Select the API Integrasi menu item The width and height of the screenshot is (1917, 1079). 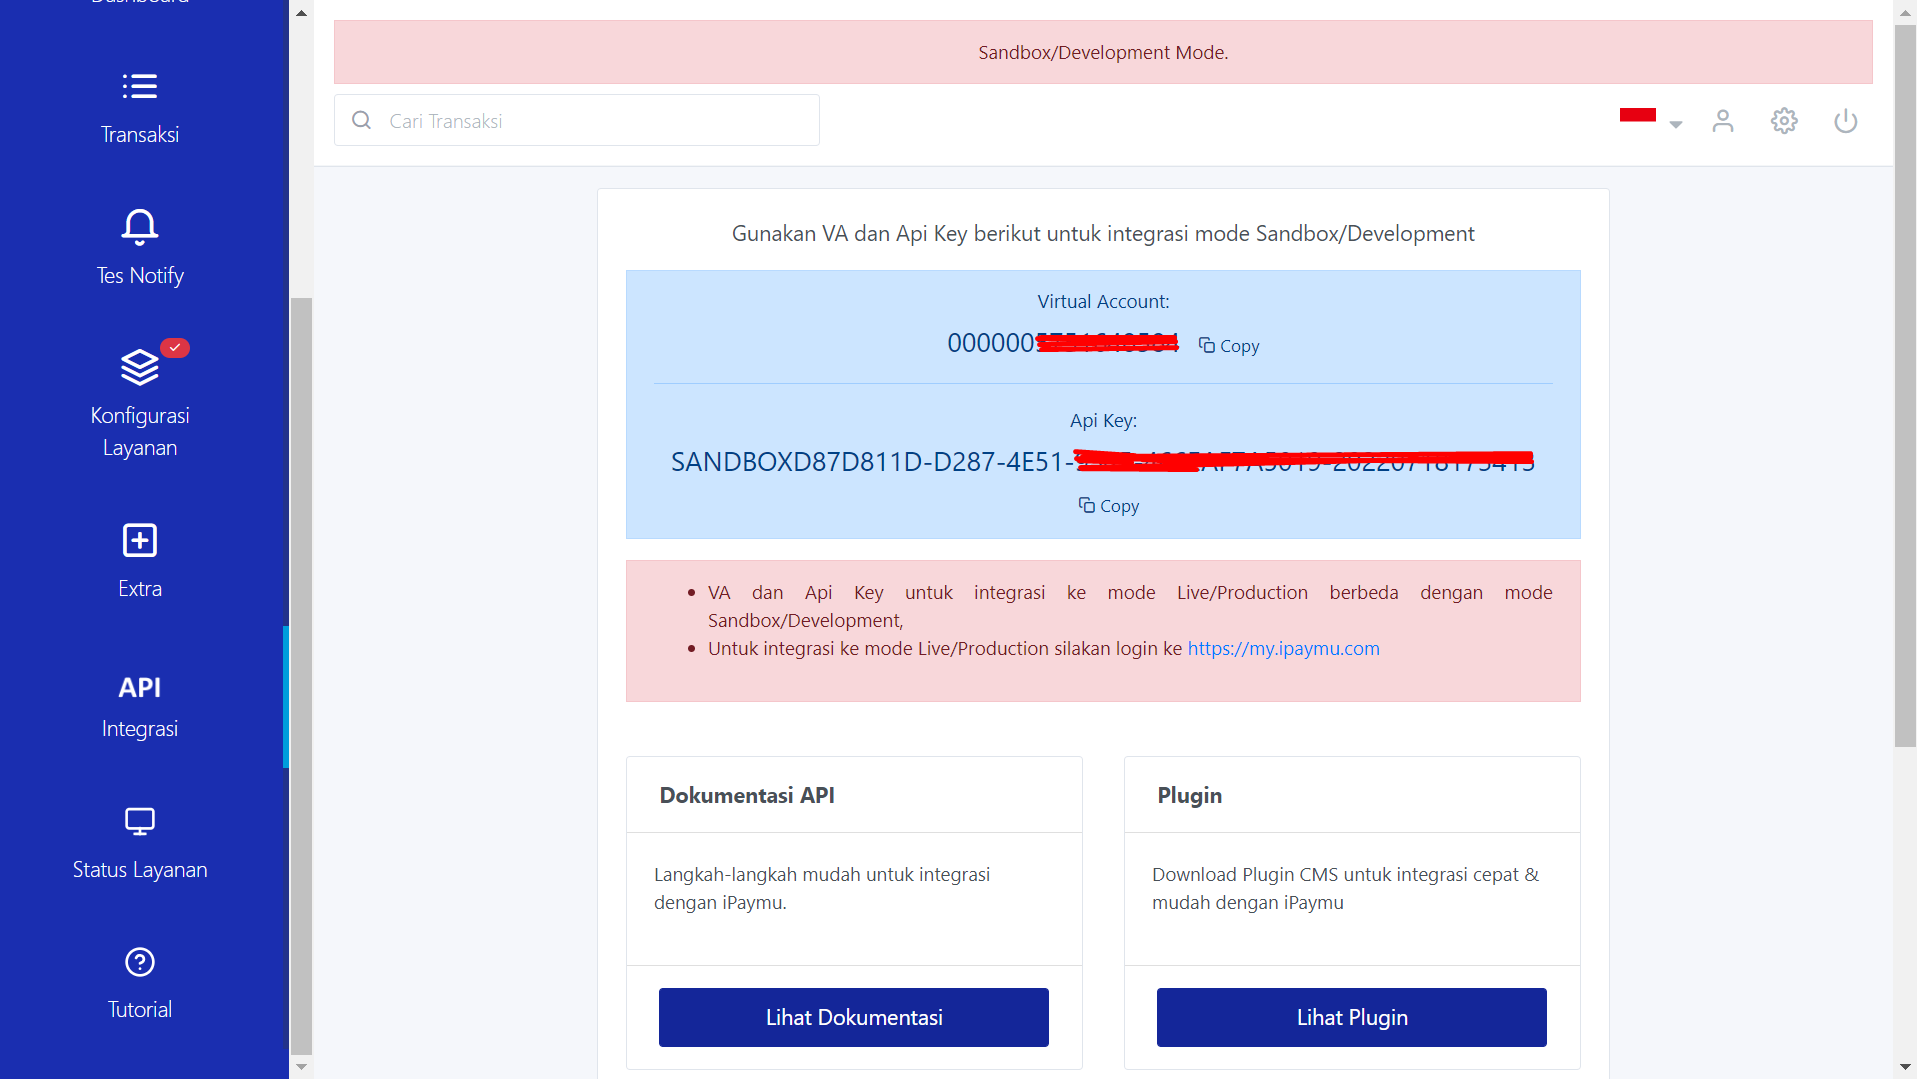[139, 706]
